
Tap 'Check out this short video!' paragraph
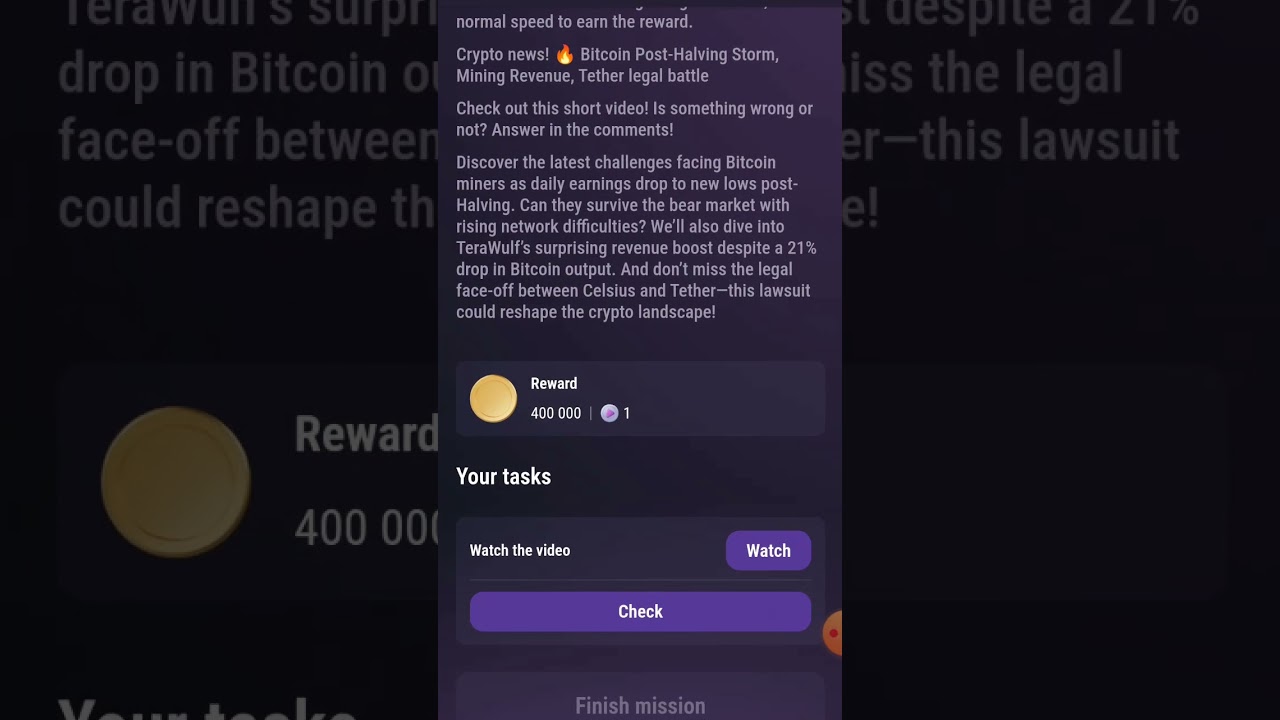pos(635,119)
